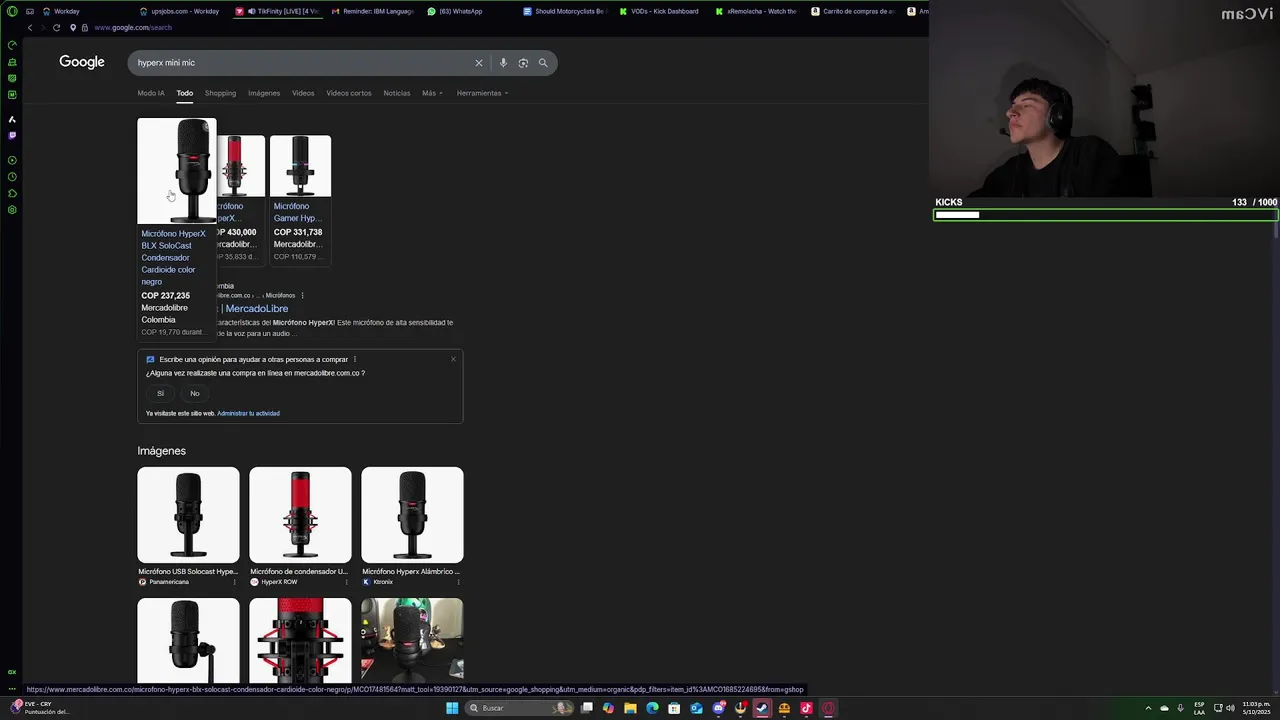Viewport: 1280px width, 720px height.
Task: Open HyperX ROW red microphone image
Action: click(300, 515)
